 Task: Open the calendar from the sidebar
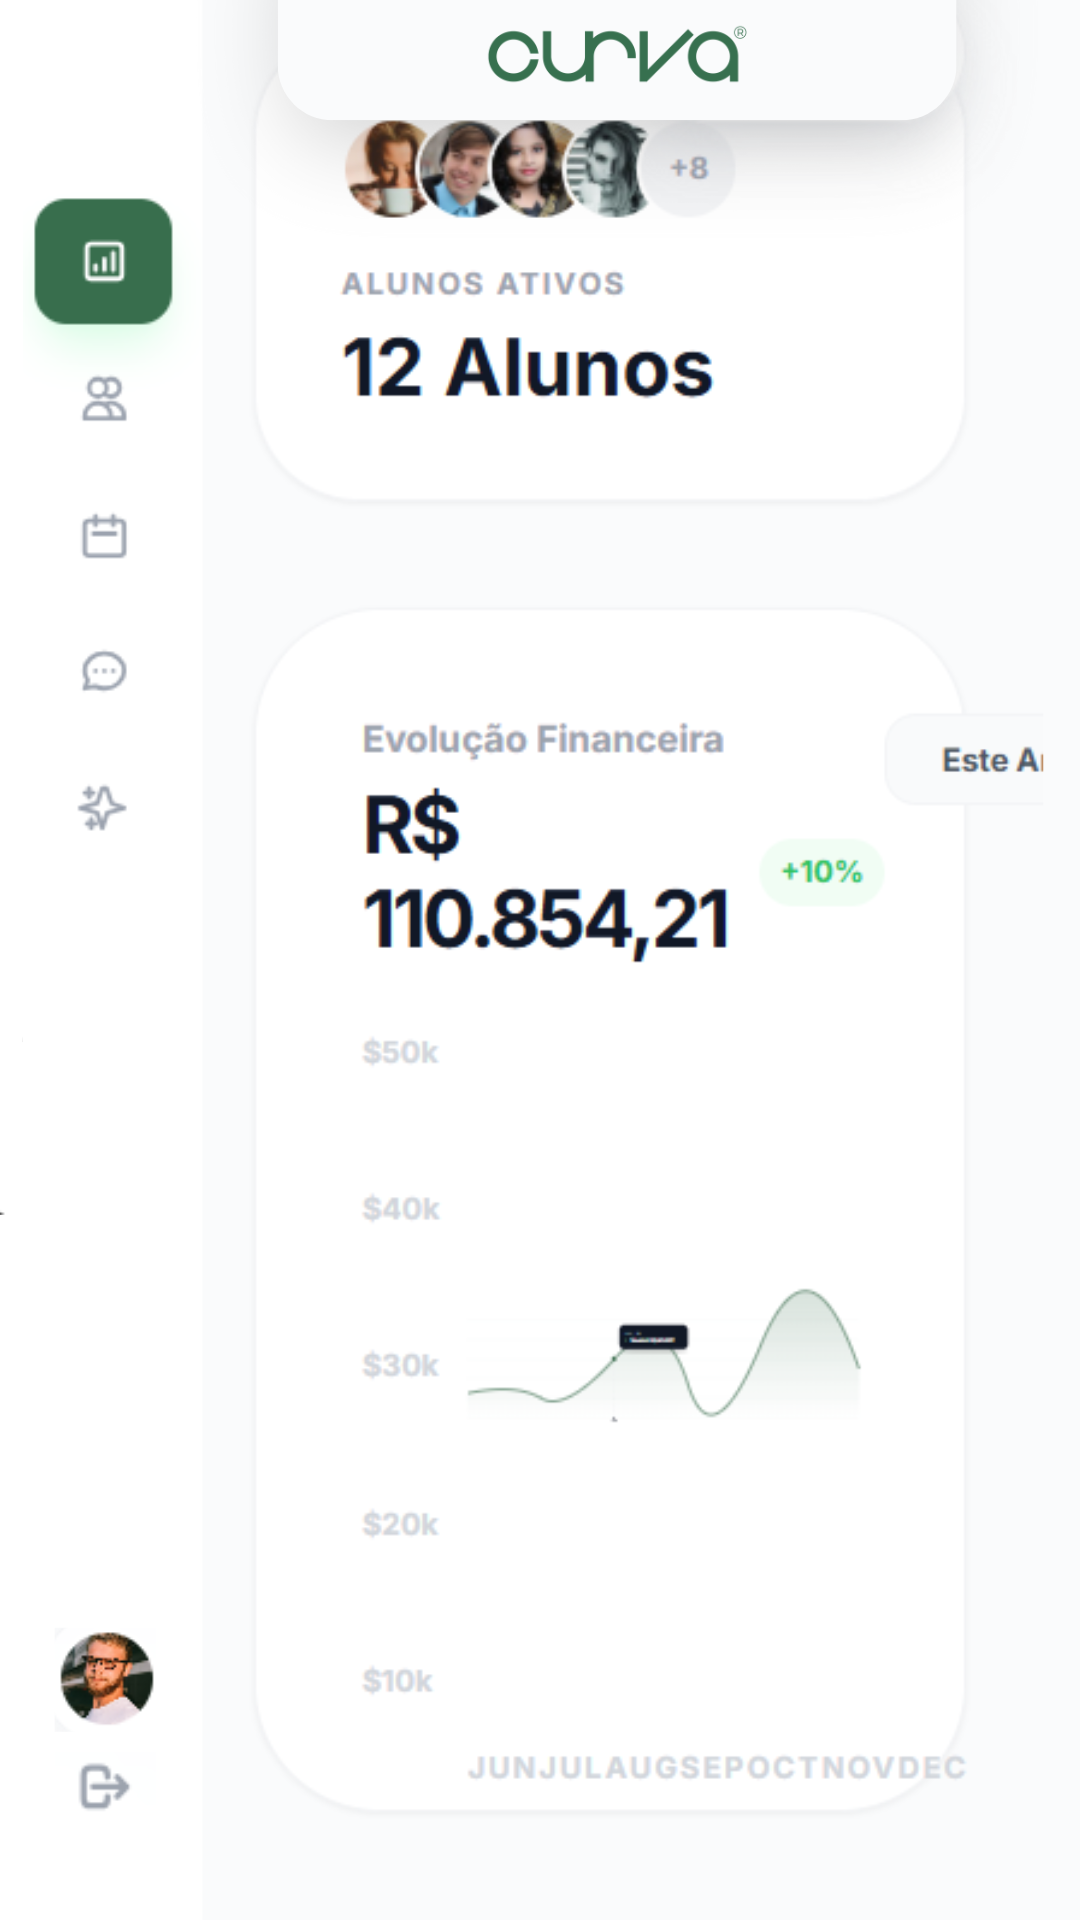(x=104, y=536)
